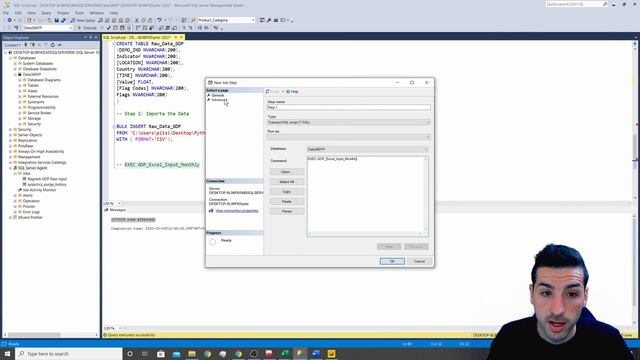Image resolution: width=640 pixels, height=360 pixels.
Task: Click the Cut scissors icon in toolbar
Action: pyautogui.click(x=137, y=20)
